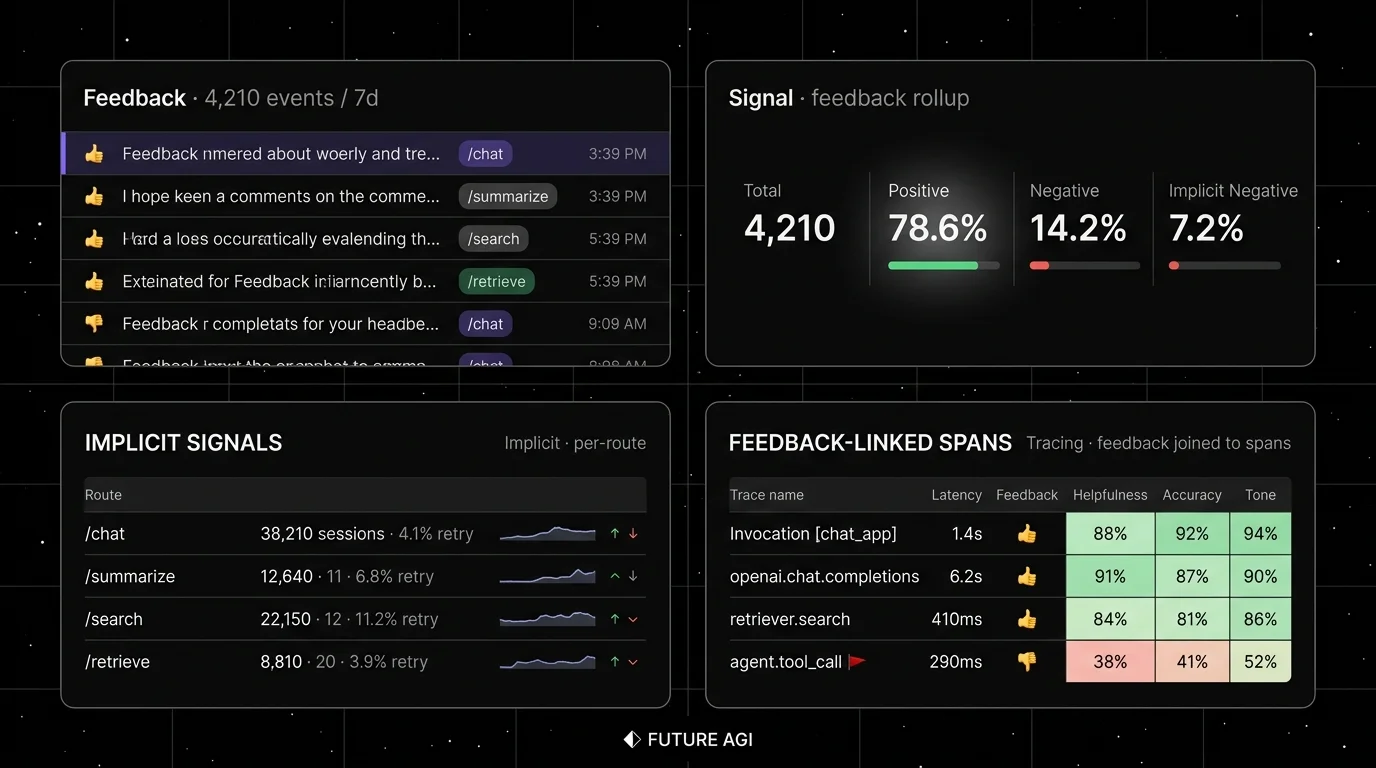Select the /chat tag at 3:39 PM

486,154
